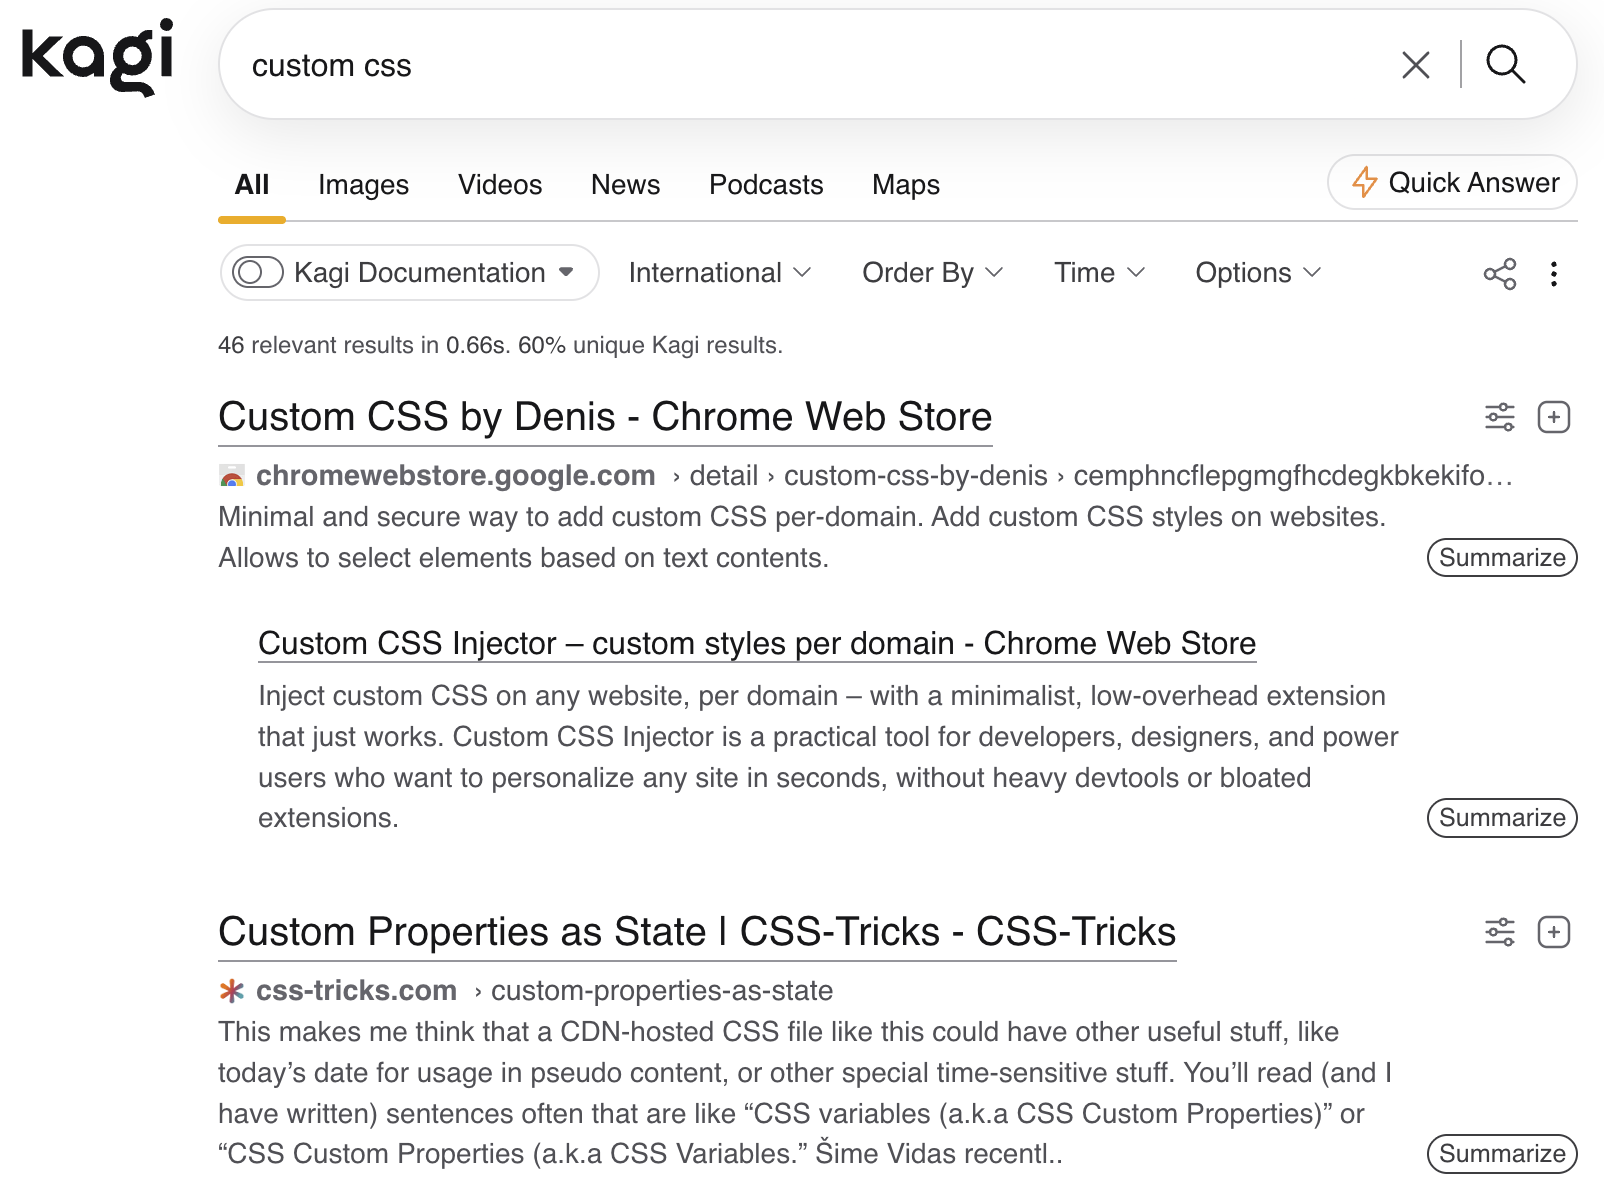Expand the Time filter dropdown
This screenshot has width=1604, height=1192.
1099,273
